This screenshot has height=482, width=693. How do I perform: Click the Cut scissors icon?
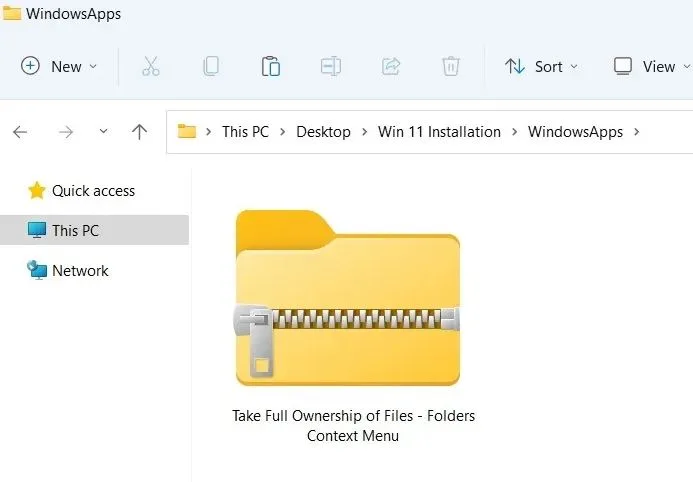[x=151, y=67]
